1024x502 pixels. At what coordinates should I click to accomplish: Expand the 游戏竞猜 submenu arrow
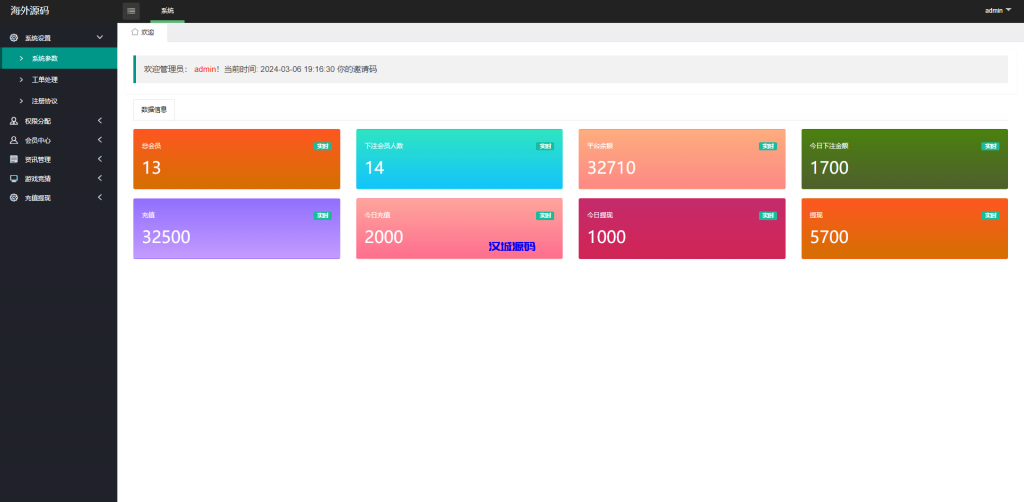(99, 178)
